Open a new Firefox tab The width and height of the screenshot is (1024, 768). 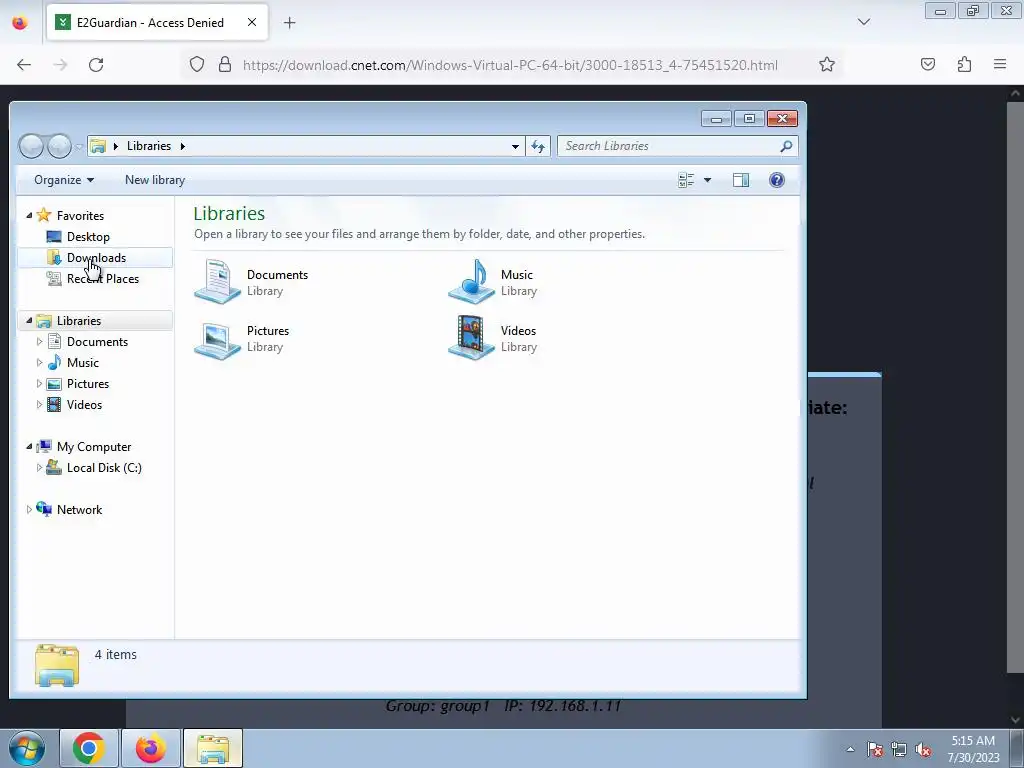click(290, 23)
